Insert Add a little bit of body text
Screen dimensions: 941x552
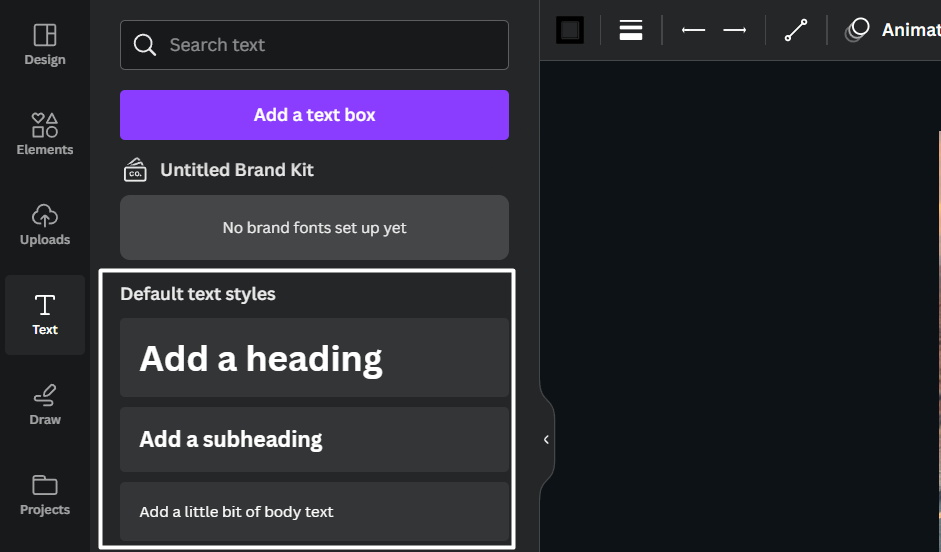click(x=314, y=512)
